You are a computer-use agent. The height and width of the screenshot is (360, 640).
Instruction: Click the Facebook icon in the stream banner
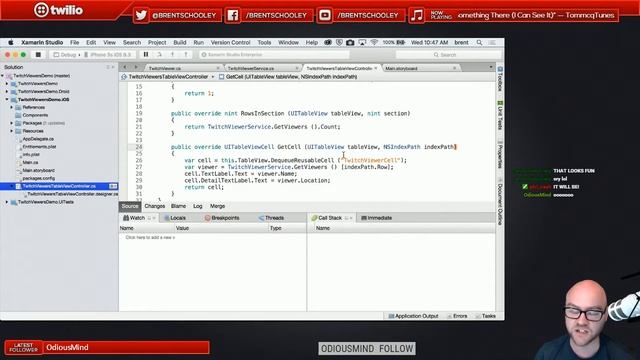point(233,16)
